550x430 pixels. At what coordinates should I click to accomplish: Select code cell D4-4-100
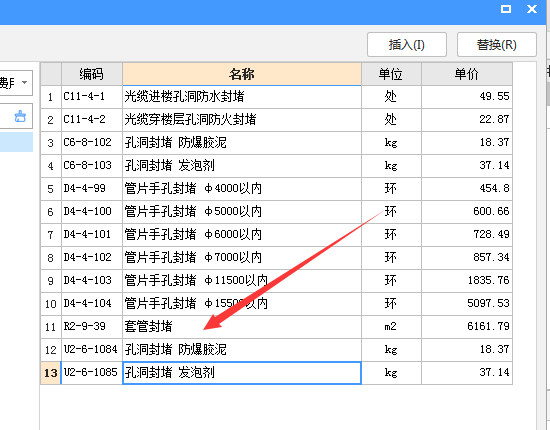pyautogui.click(x=92, y=212)
